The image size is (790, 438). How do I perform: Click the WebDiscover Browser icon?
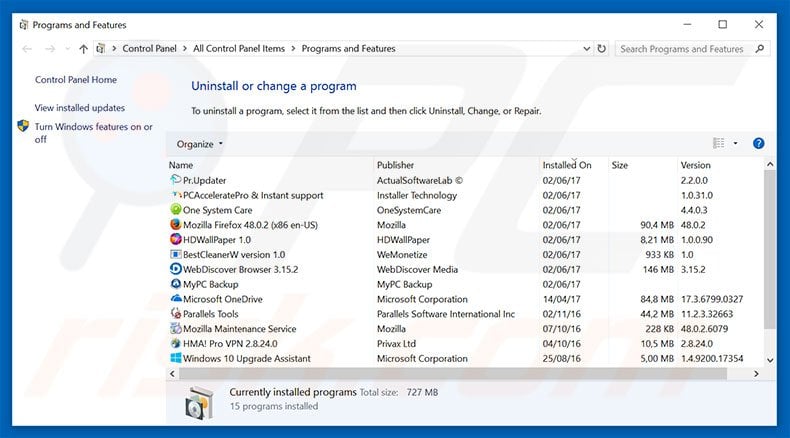(x=175, y=269)
